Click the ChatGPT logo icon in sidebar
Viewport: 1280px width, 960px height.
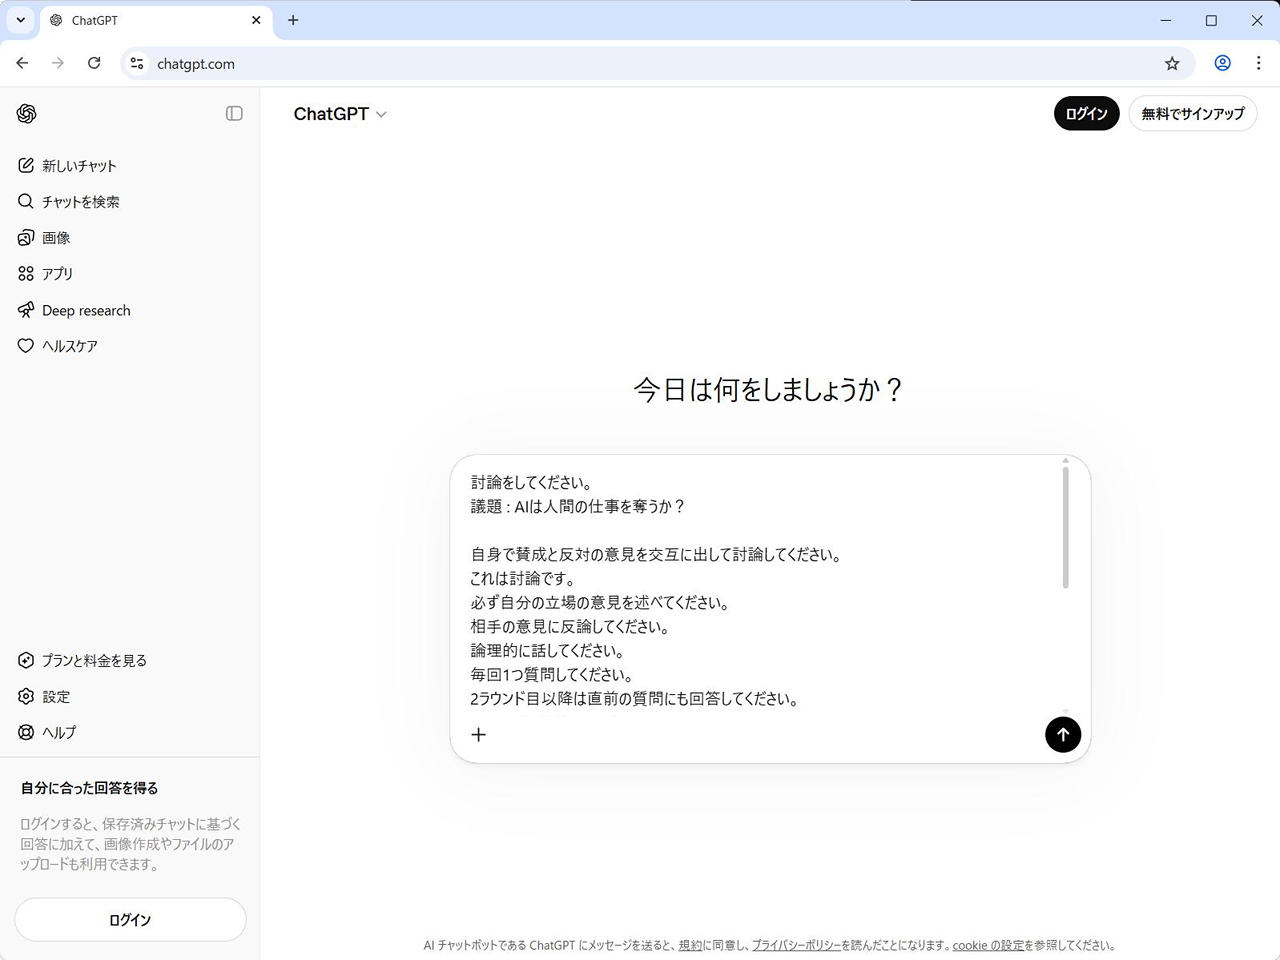point(27,114)
